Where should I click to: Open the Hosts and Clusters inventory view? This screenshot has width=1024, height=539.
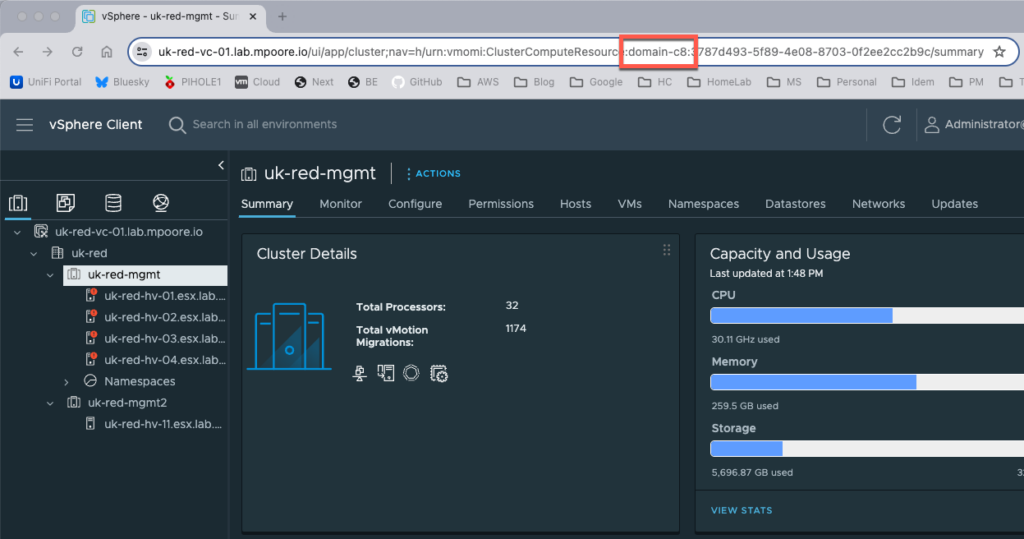coord(18,203)
